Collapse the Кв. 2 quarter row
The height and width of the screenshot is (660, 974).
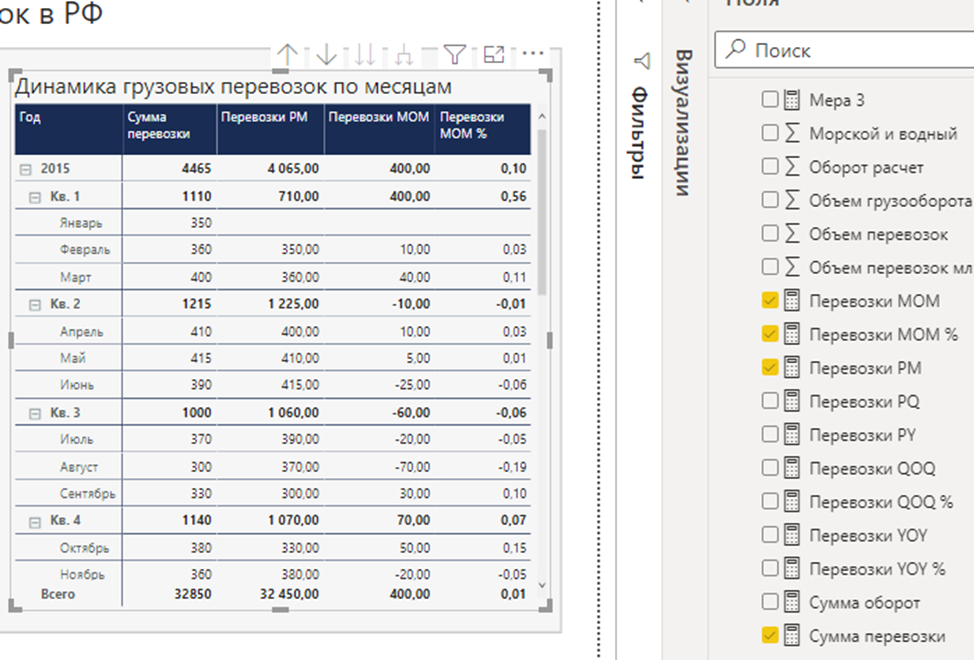[35, 305]
